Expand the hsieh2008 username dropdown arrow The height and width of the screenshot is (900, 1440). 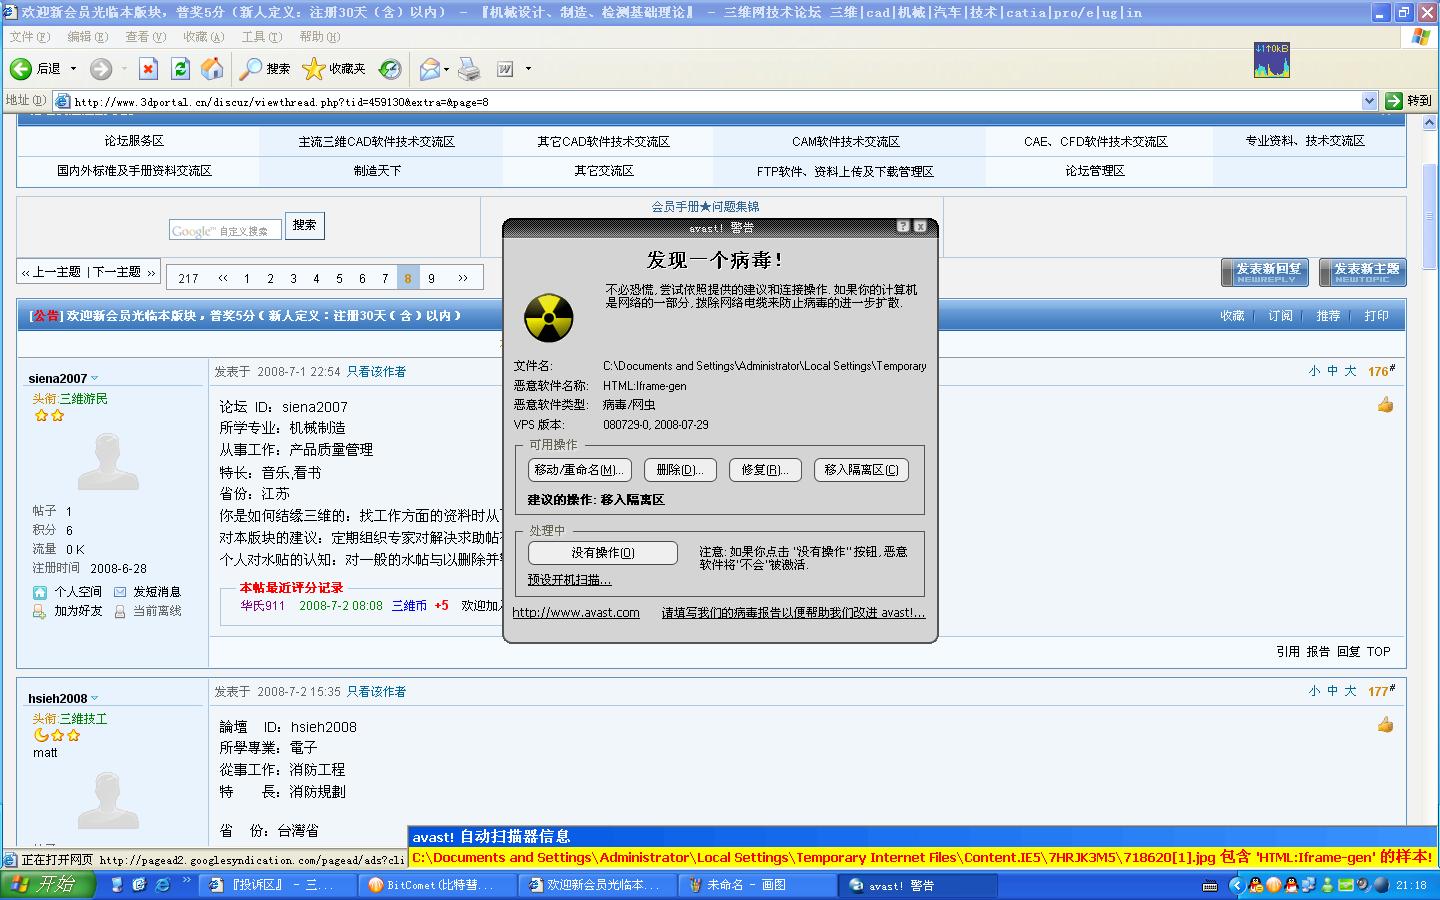point(95,698)
